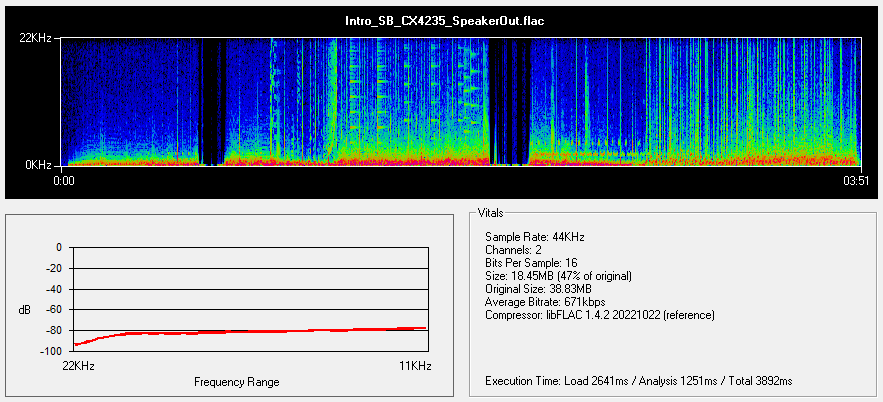Select the Compressor libFLAC 1.4.2 line
Screen dimensions: 883x402
coord(600,315)
